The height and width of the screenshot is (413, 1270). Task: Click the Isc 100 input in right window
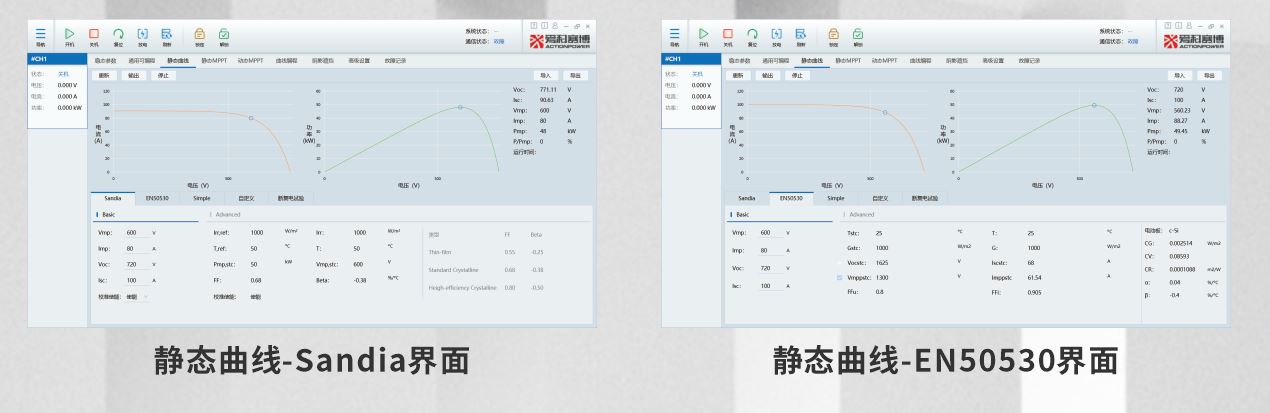point(771,285)
